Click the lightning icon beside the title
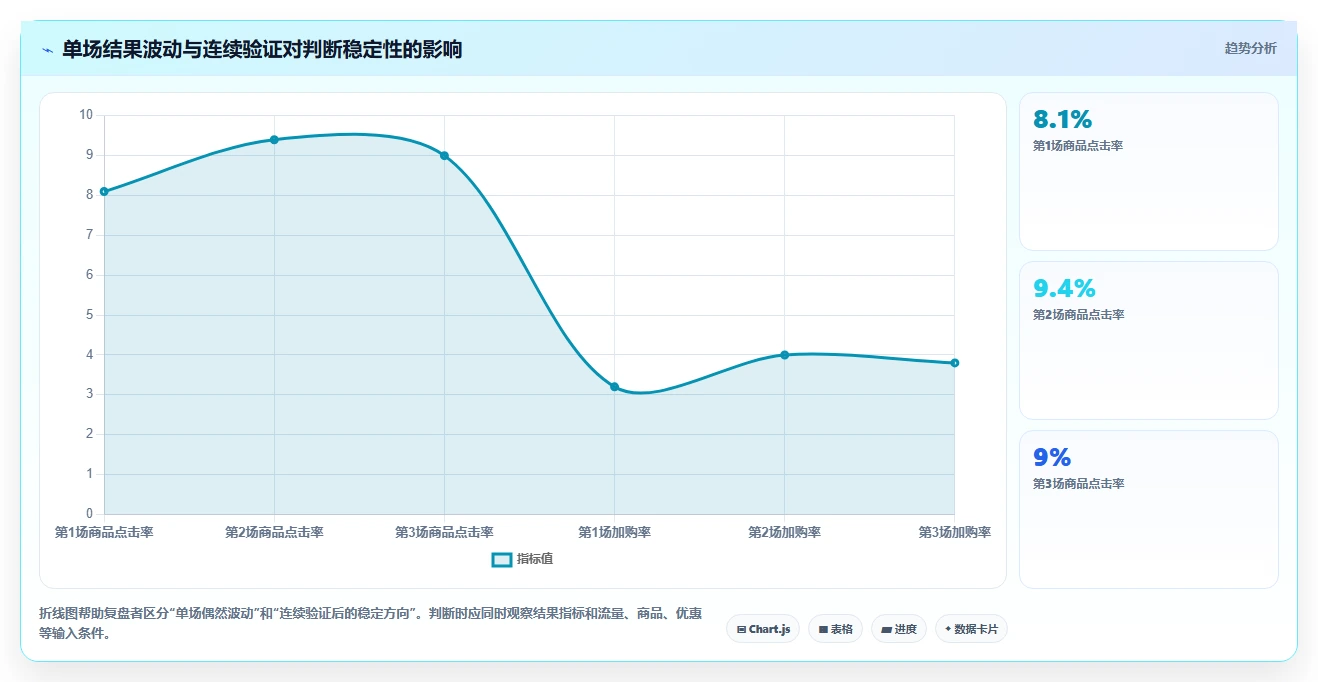Screen dimensions: 1318x682 click(x=47, y=49)
